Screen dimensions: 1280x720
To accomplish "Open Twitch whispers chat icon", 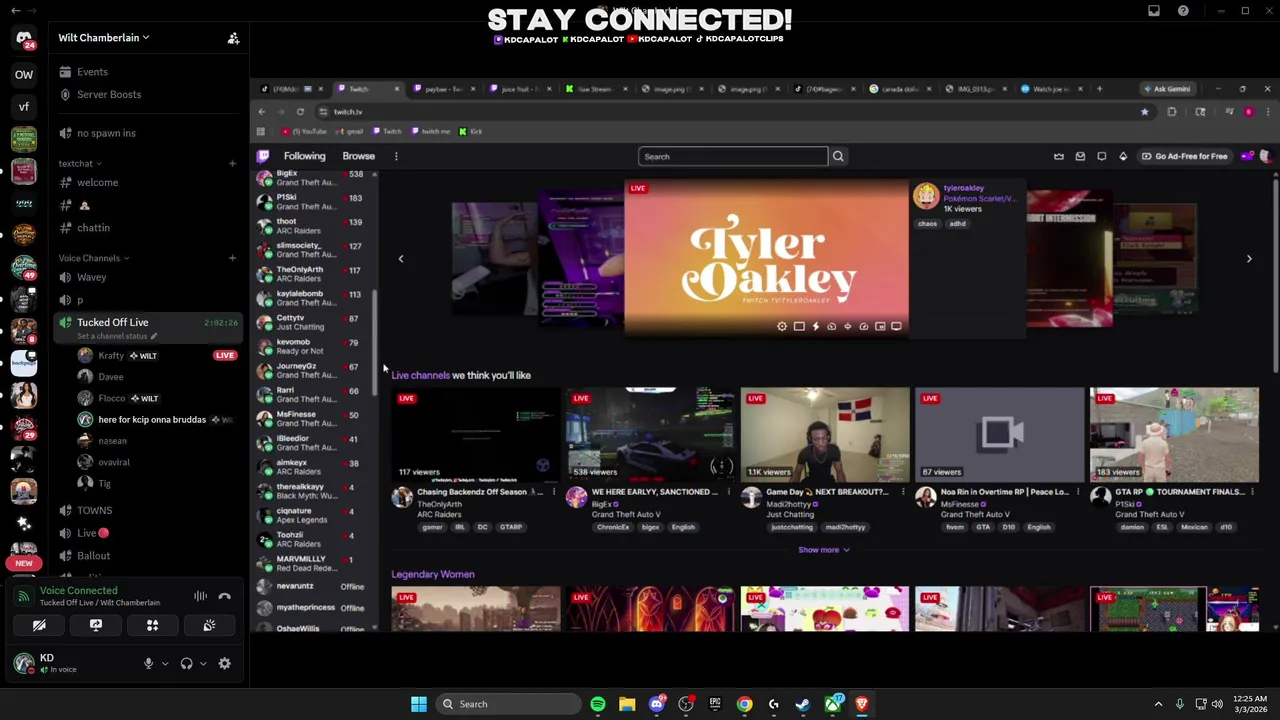I will coord(1101,156).
